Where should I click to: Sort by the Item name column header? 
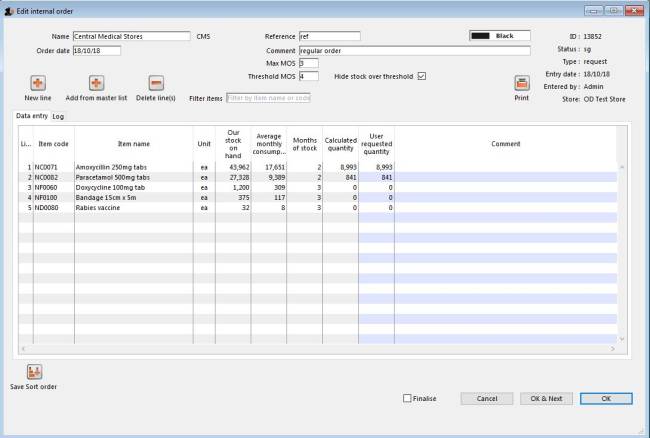click(x=133, y=144)
